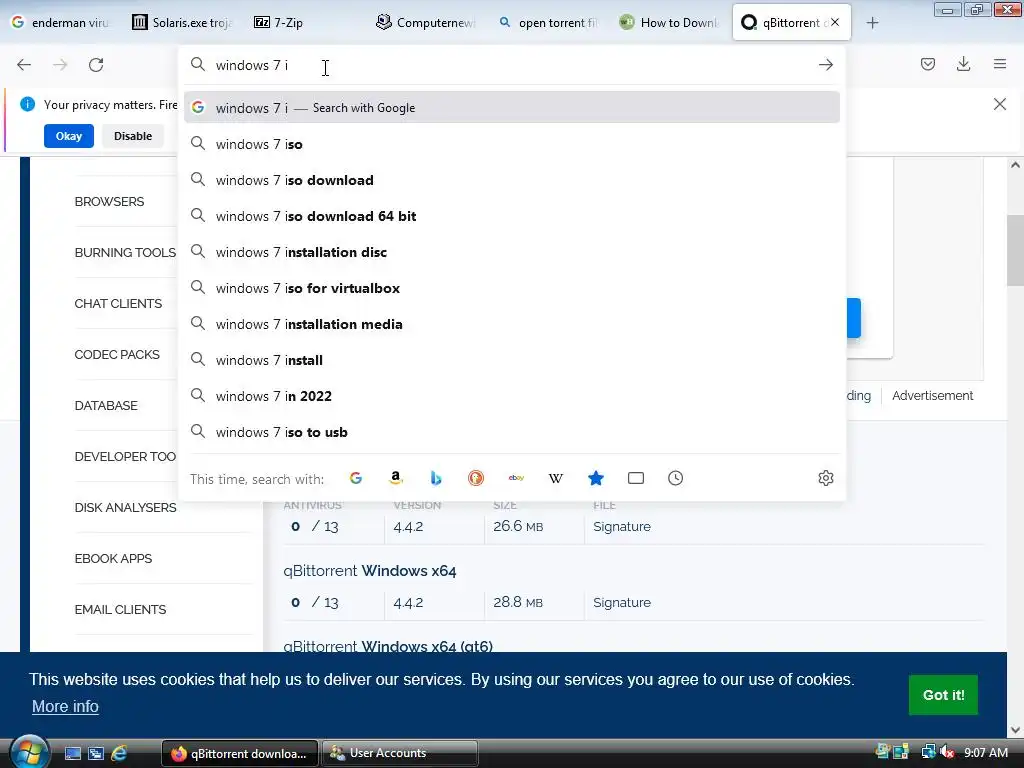Search bookmarks with the star icon
Image resolution: width=1024 pixels, height=768 pixels.
point(596,478)
